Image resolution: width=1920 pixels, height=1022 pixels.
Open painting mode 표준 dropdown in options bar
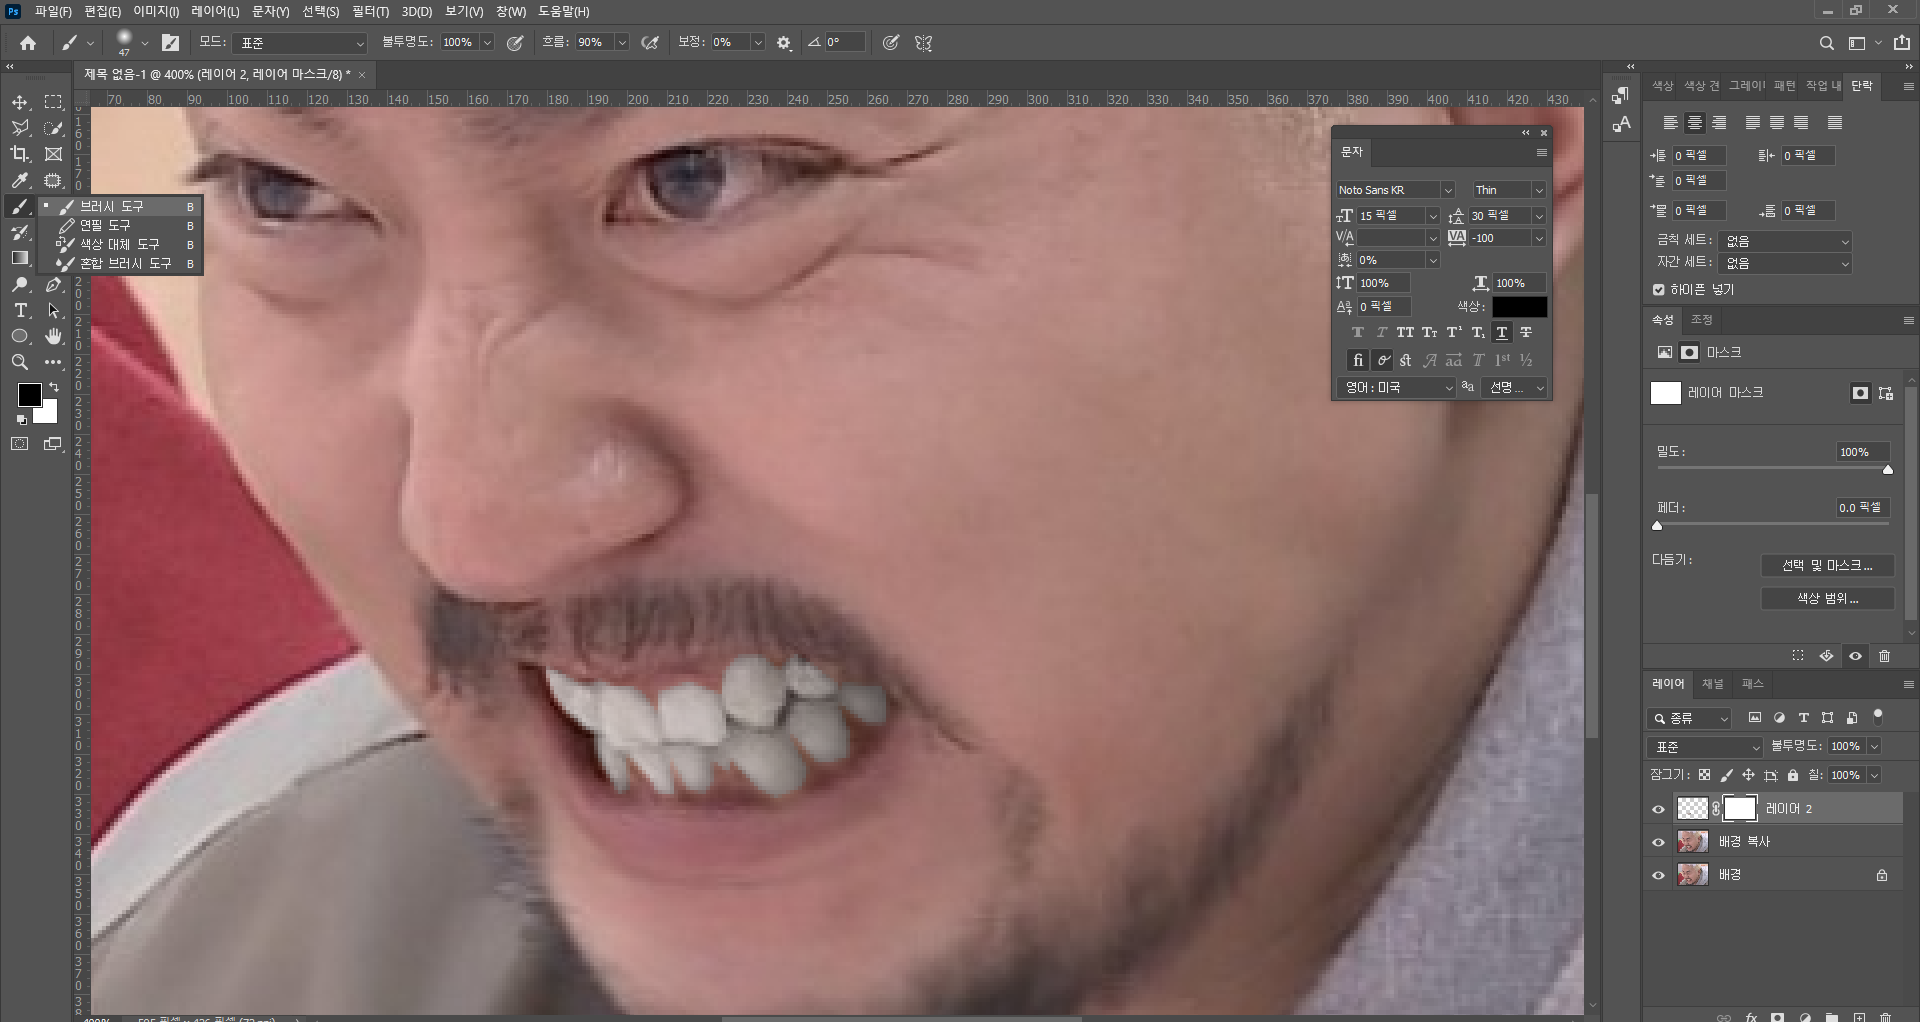point(301,43)
